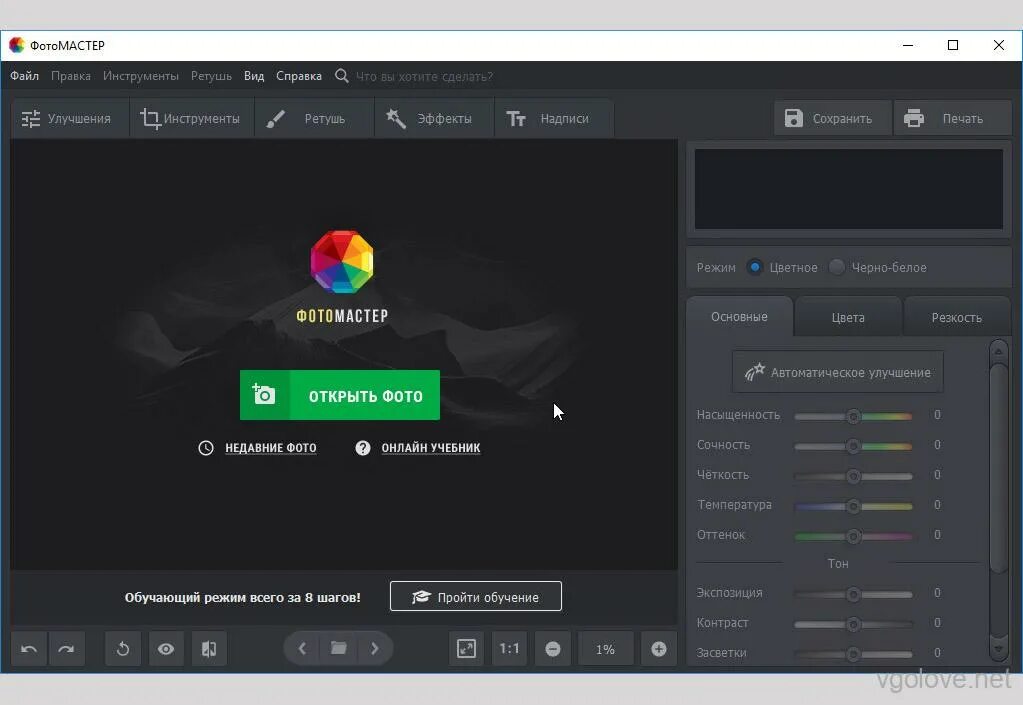The height and width of the screenshot is (705, 1023).
Task: Click the histogram preview area
Action: click(x=849, y=189)
